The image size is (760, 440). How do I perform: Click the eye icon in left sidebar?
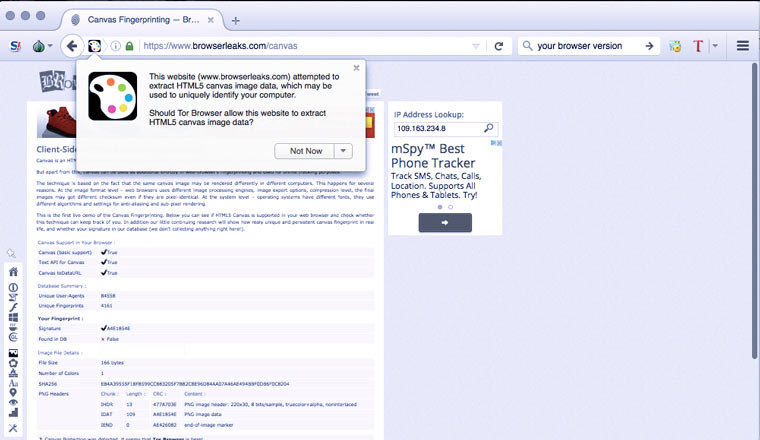(13, 401)
